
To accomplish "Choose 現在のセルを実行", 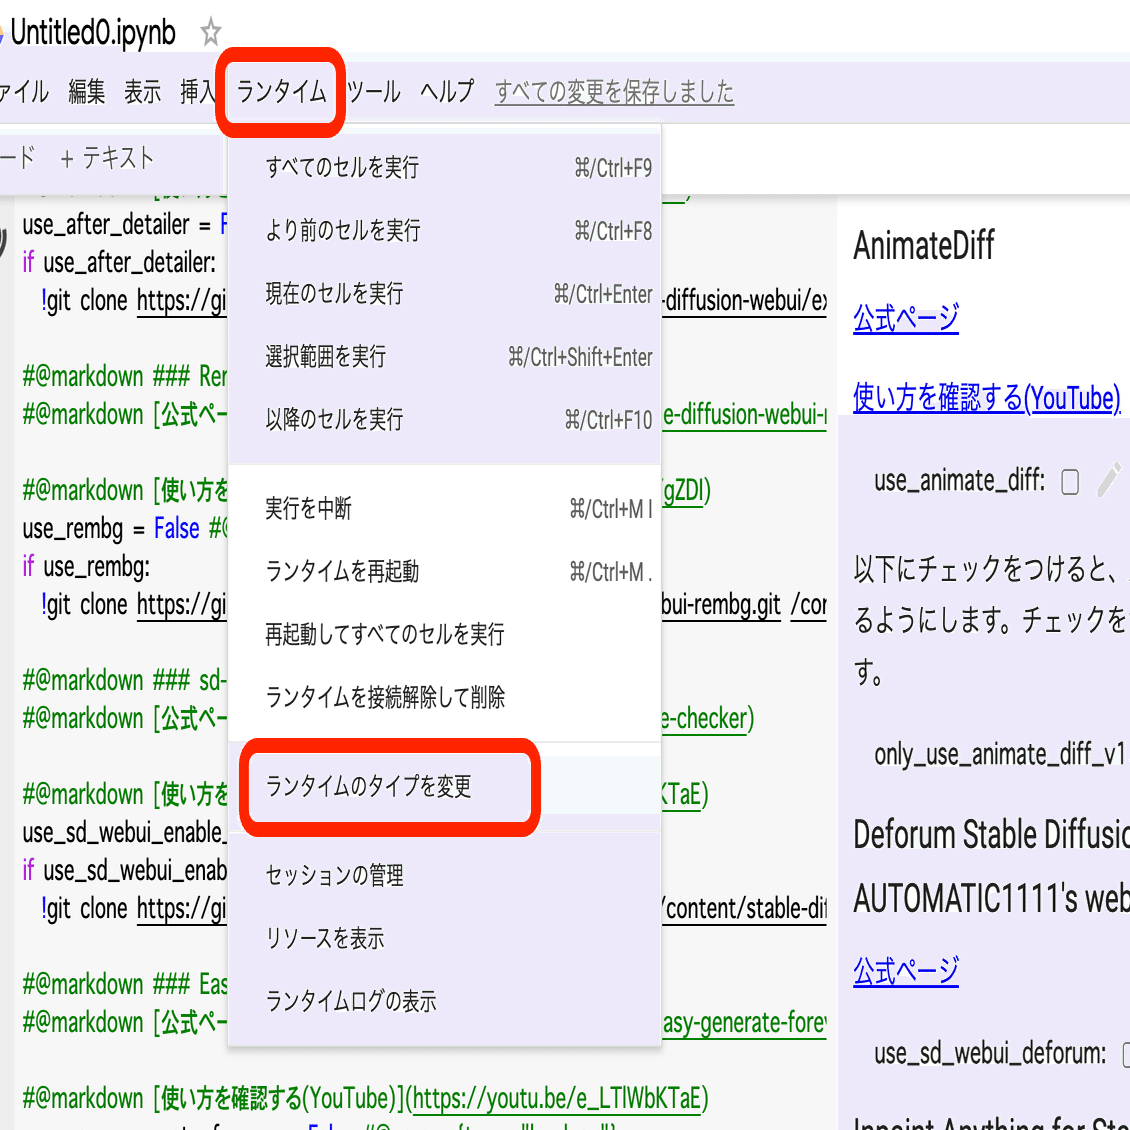I will click(x=445, y=293).
